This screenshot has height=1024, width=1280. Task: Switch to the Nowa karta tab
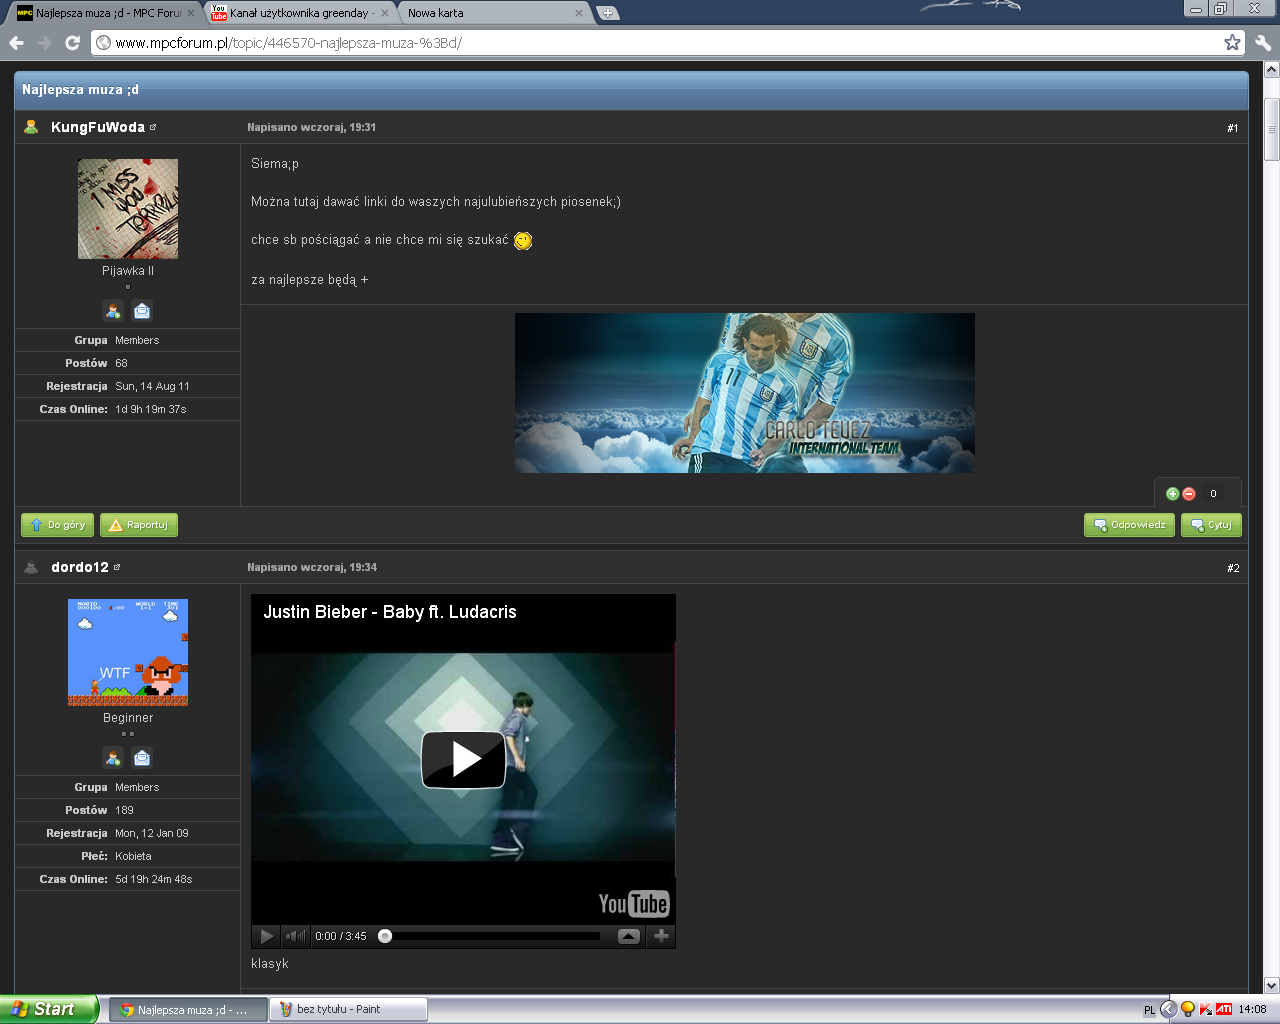click(493, 13)
